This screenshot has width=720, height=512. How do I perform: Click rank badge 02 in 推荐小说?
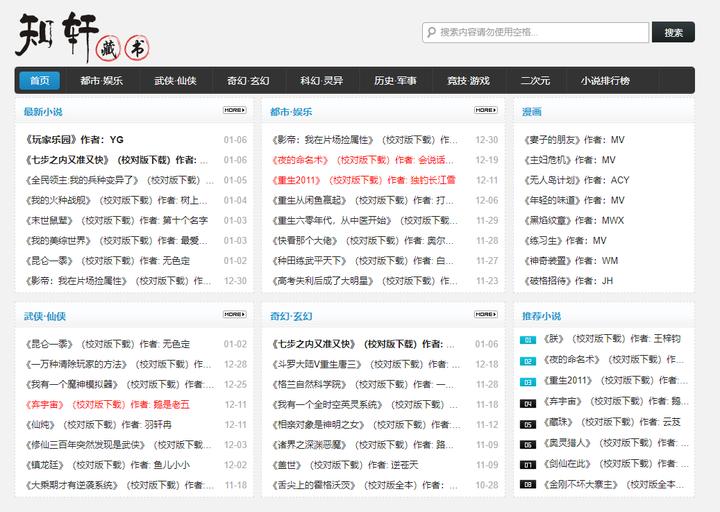(x=528, y=361)
